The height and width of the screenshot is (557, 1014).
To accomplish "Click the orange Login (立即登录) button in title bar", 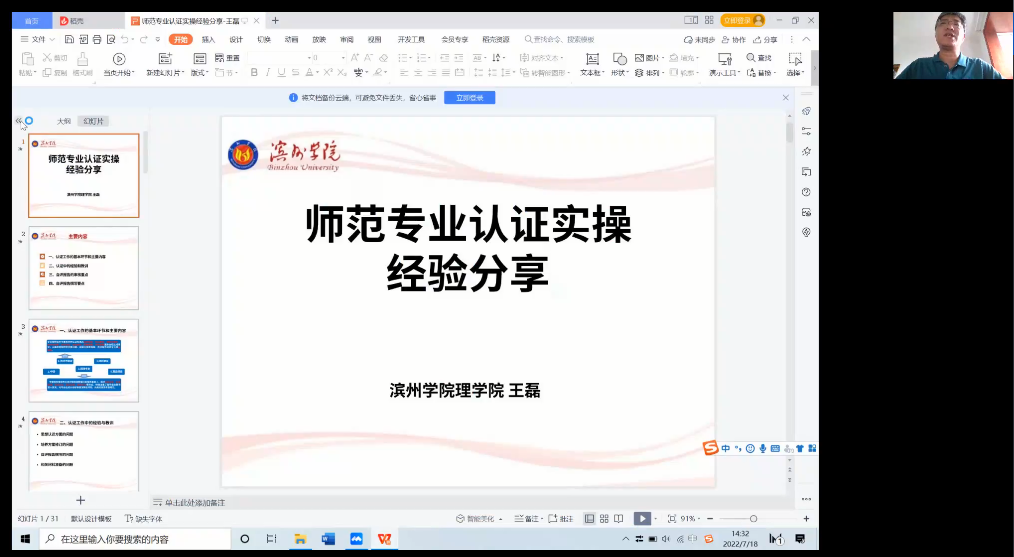I will click(742, 21).
